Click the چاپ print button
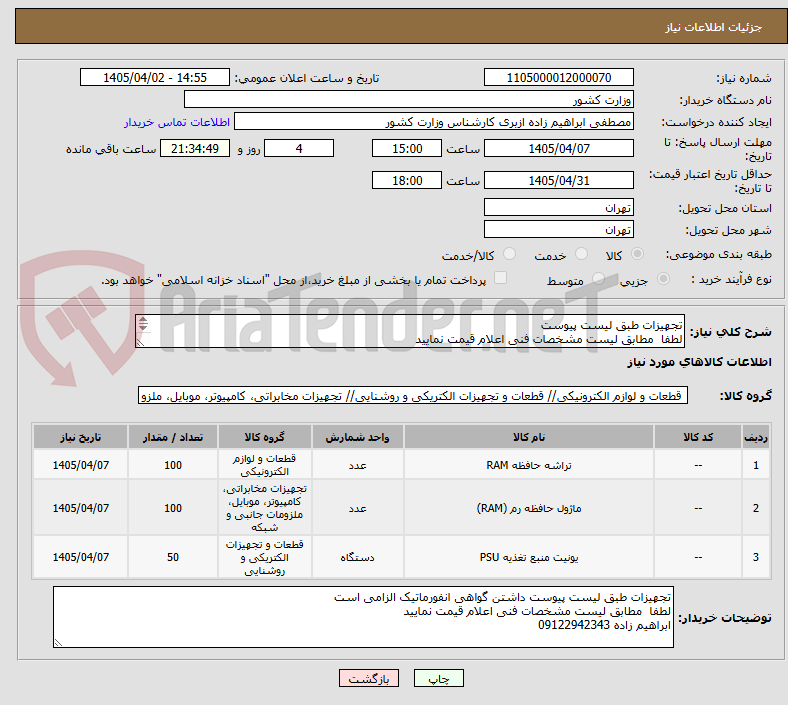Screen dimensions: 788x705 click(x=438, y=678)
